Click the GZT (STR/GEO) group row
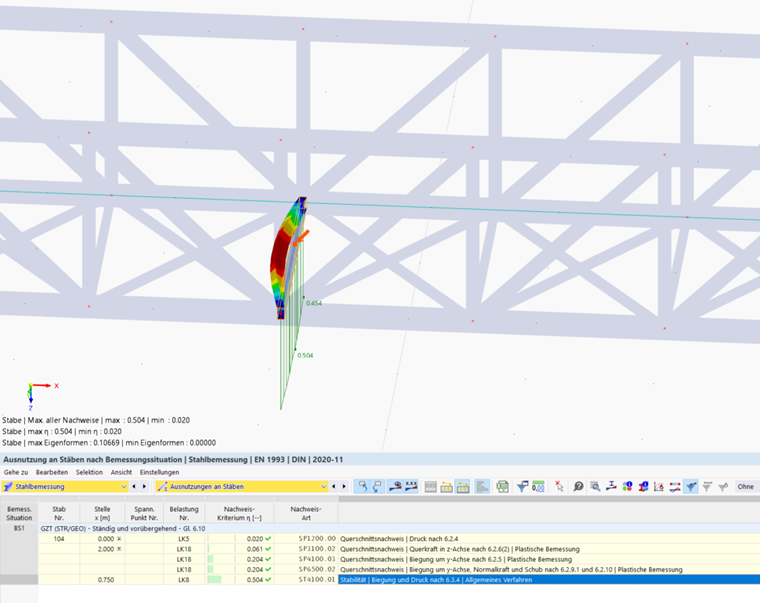Screen dimensions: 760x603 pos(399,528)
